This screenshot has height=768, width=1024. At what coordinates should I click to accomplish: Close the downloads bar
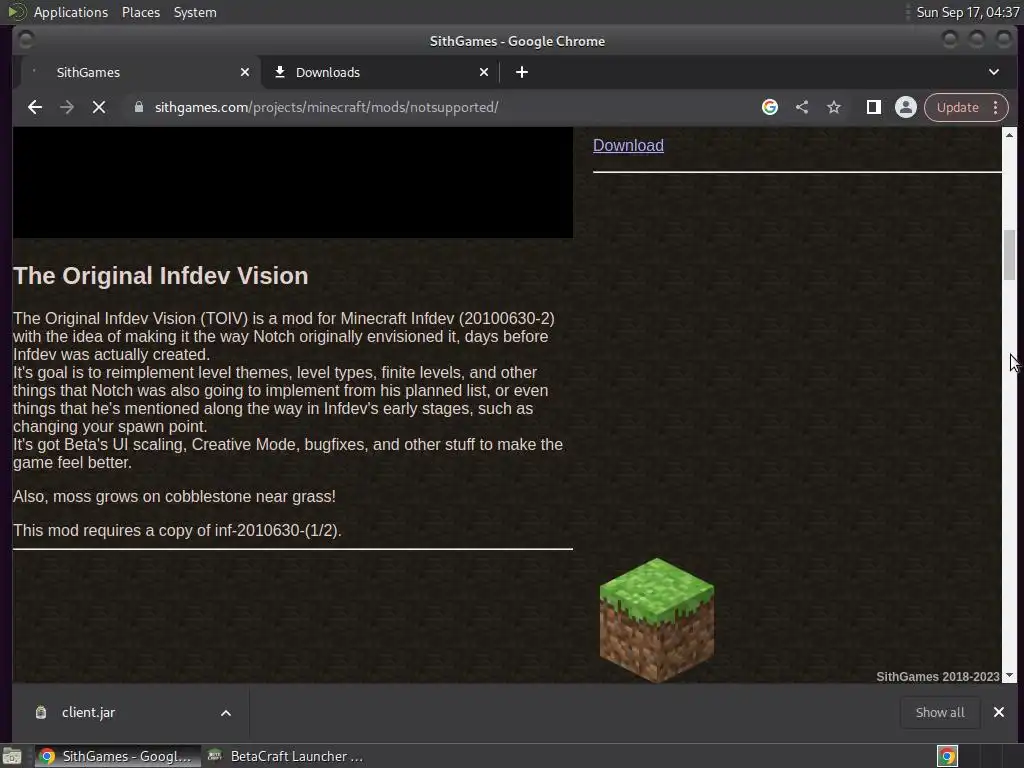(x=999, y=712)
